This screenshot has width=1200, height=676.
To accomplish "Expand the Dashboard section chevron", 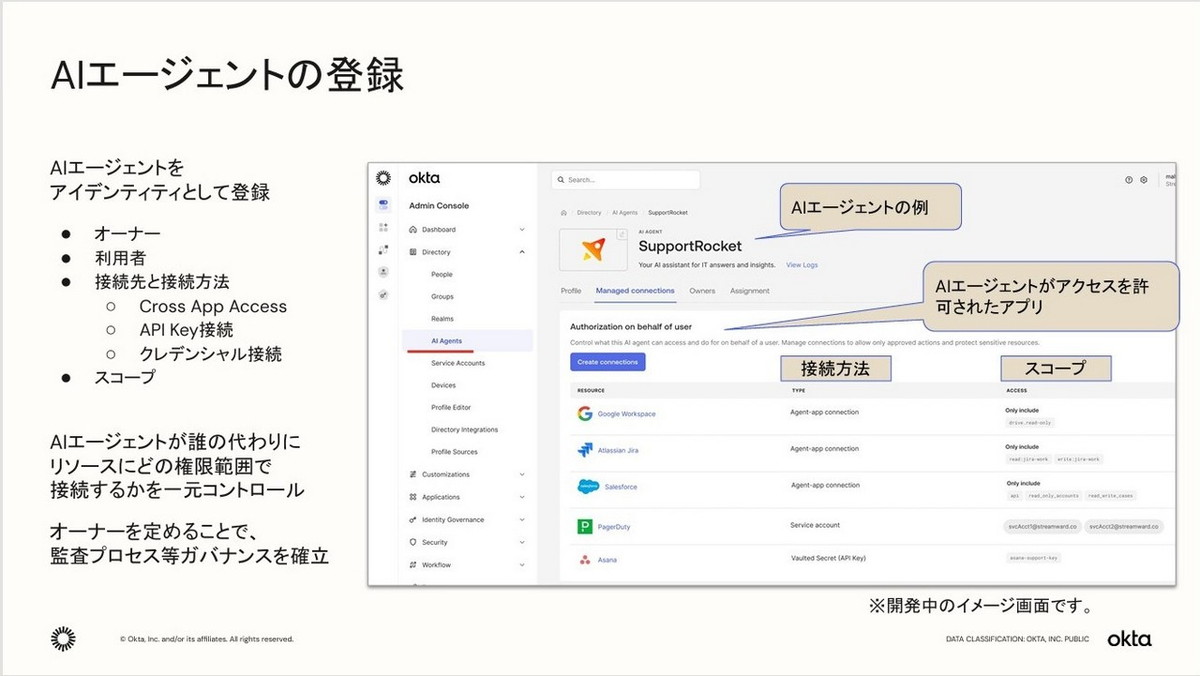I will [522, 229].
